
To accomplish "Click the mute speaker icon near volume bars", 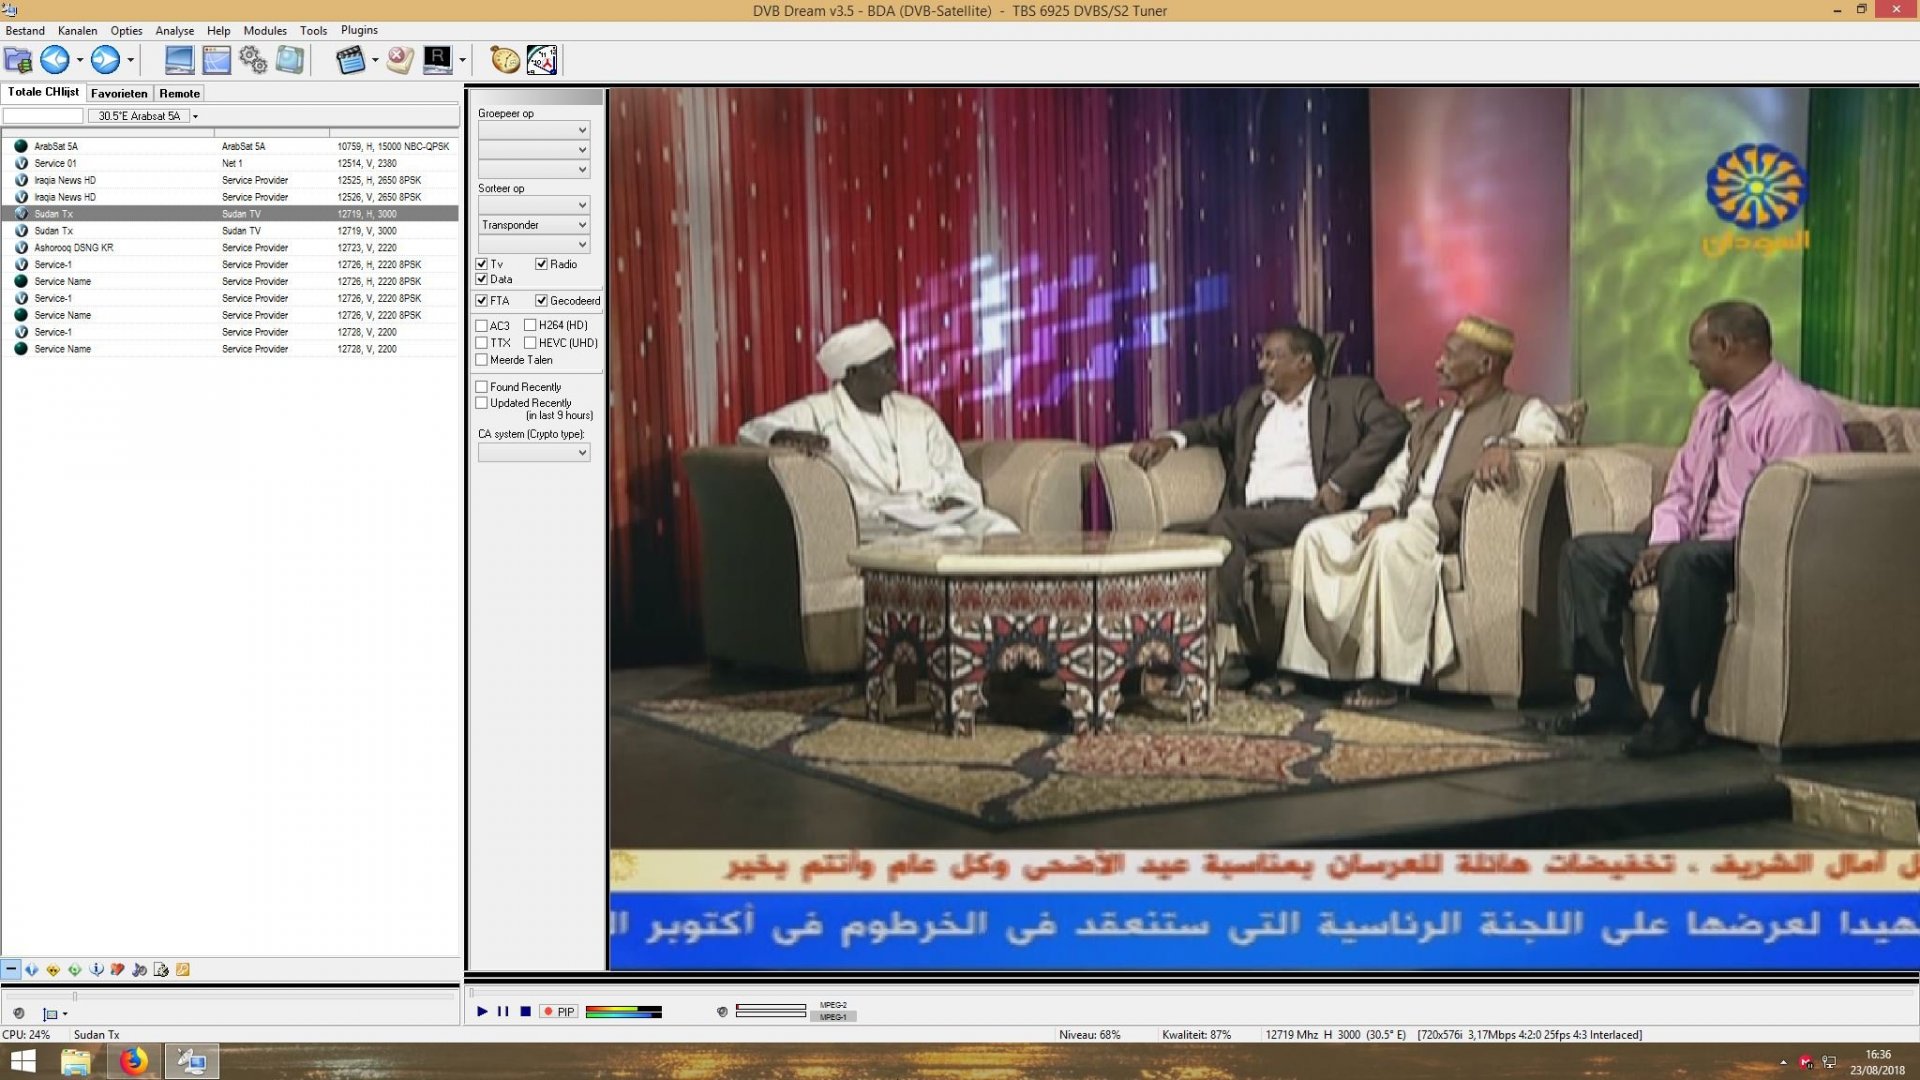I will [x=722, y=1012].
